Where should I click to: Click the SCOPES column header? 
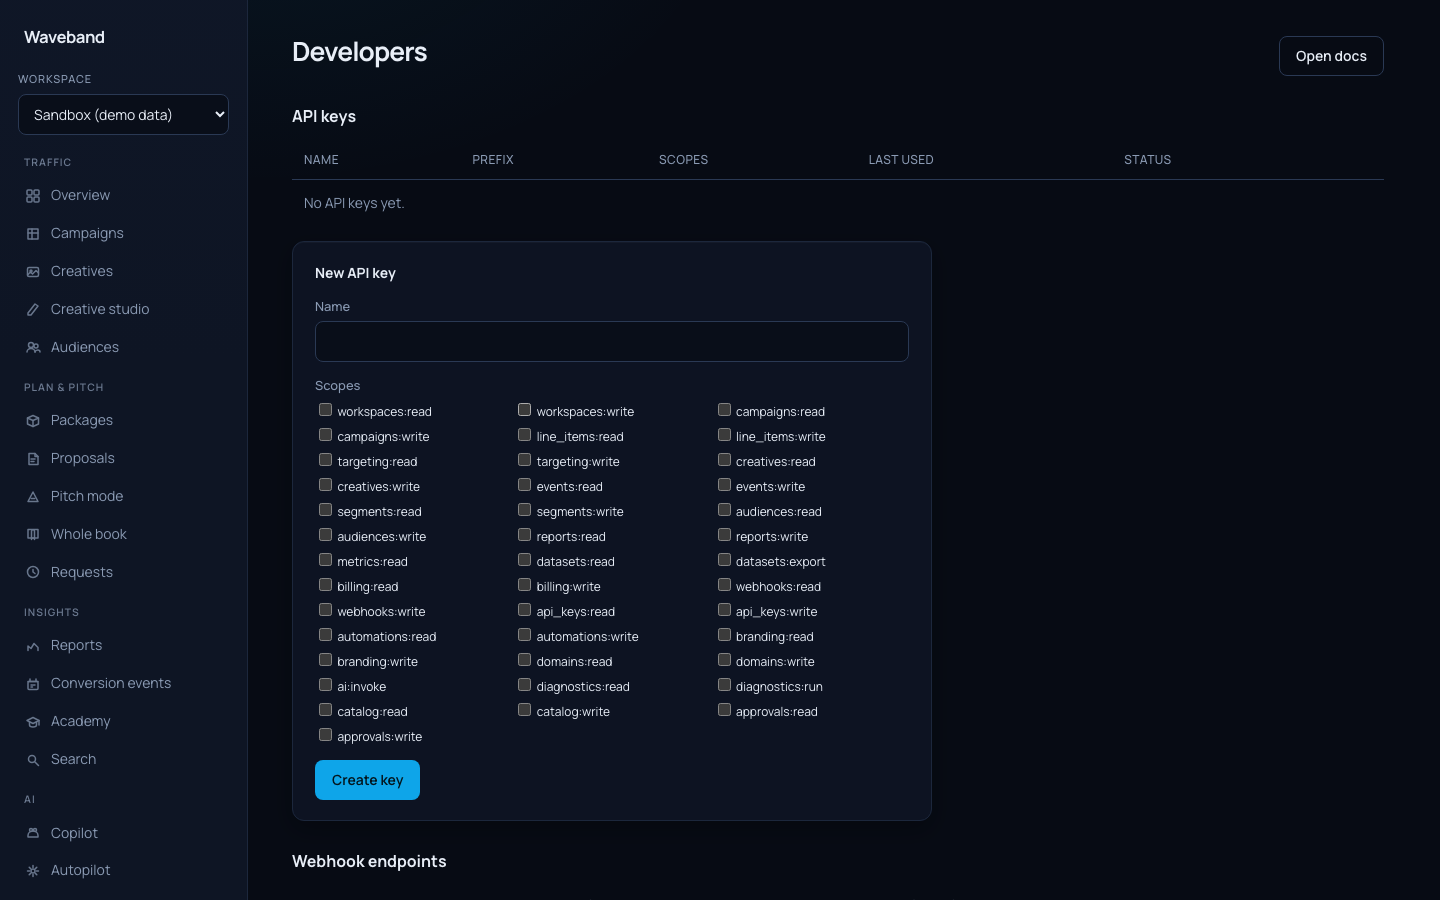(683, 160)
